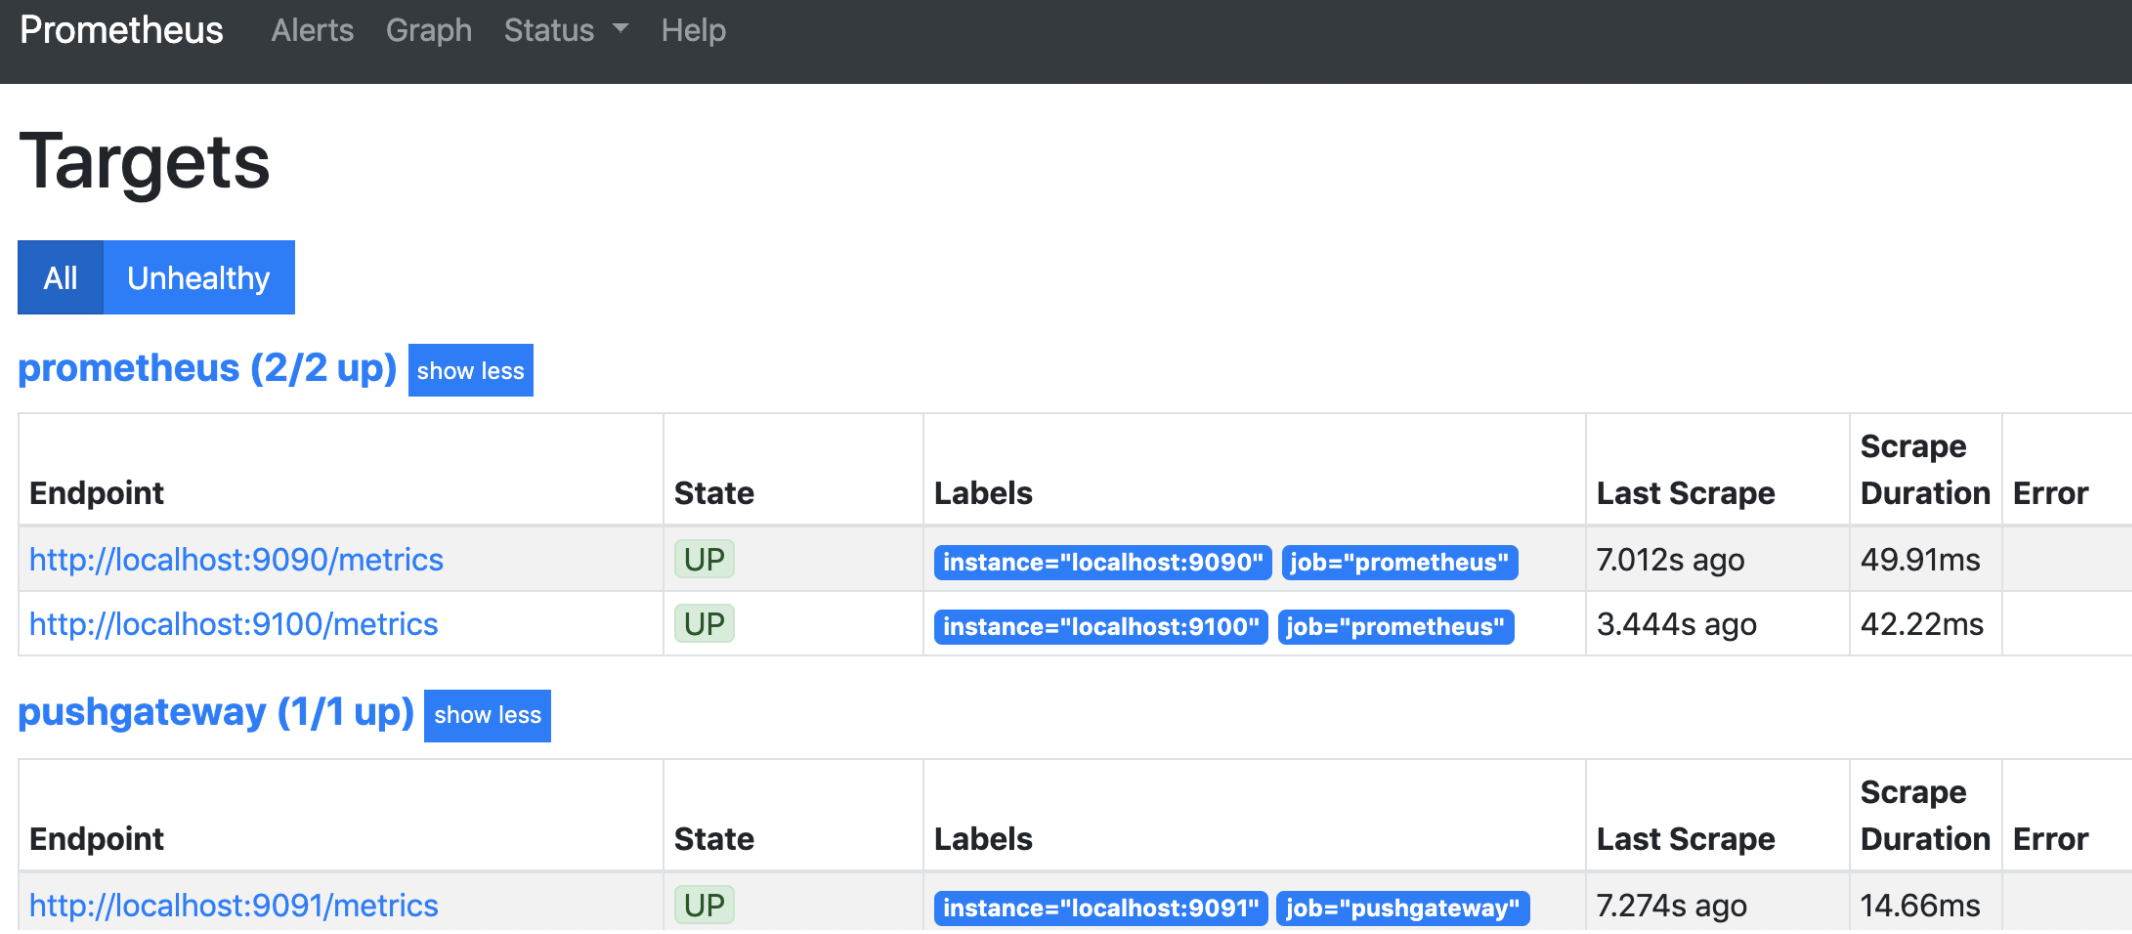Click Error column header in pushgateway table

tap(2050, 839)
